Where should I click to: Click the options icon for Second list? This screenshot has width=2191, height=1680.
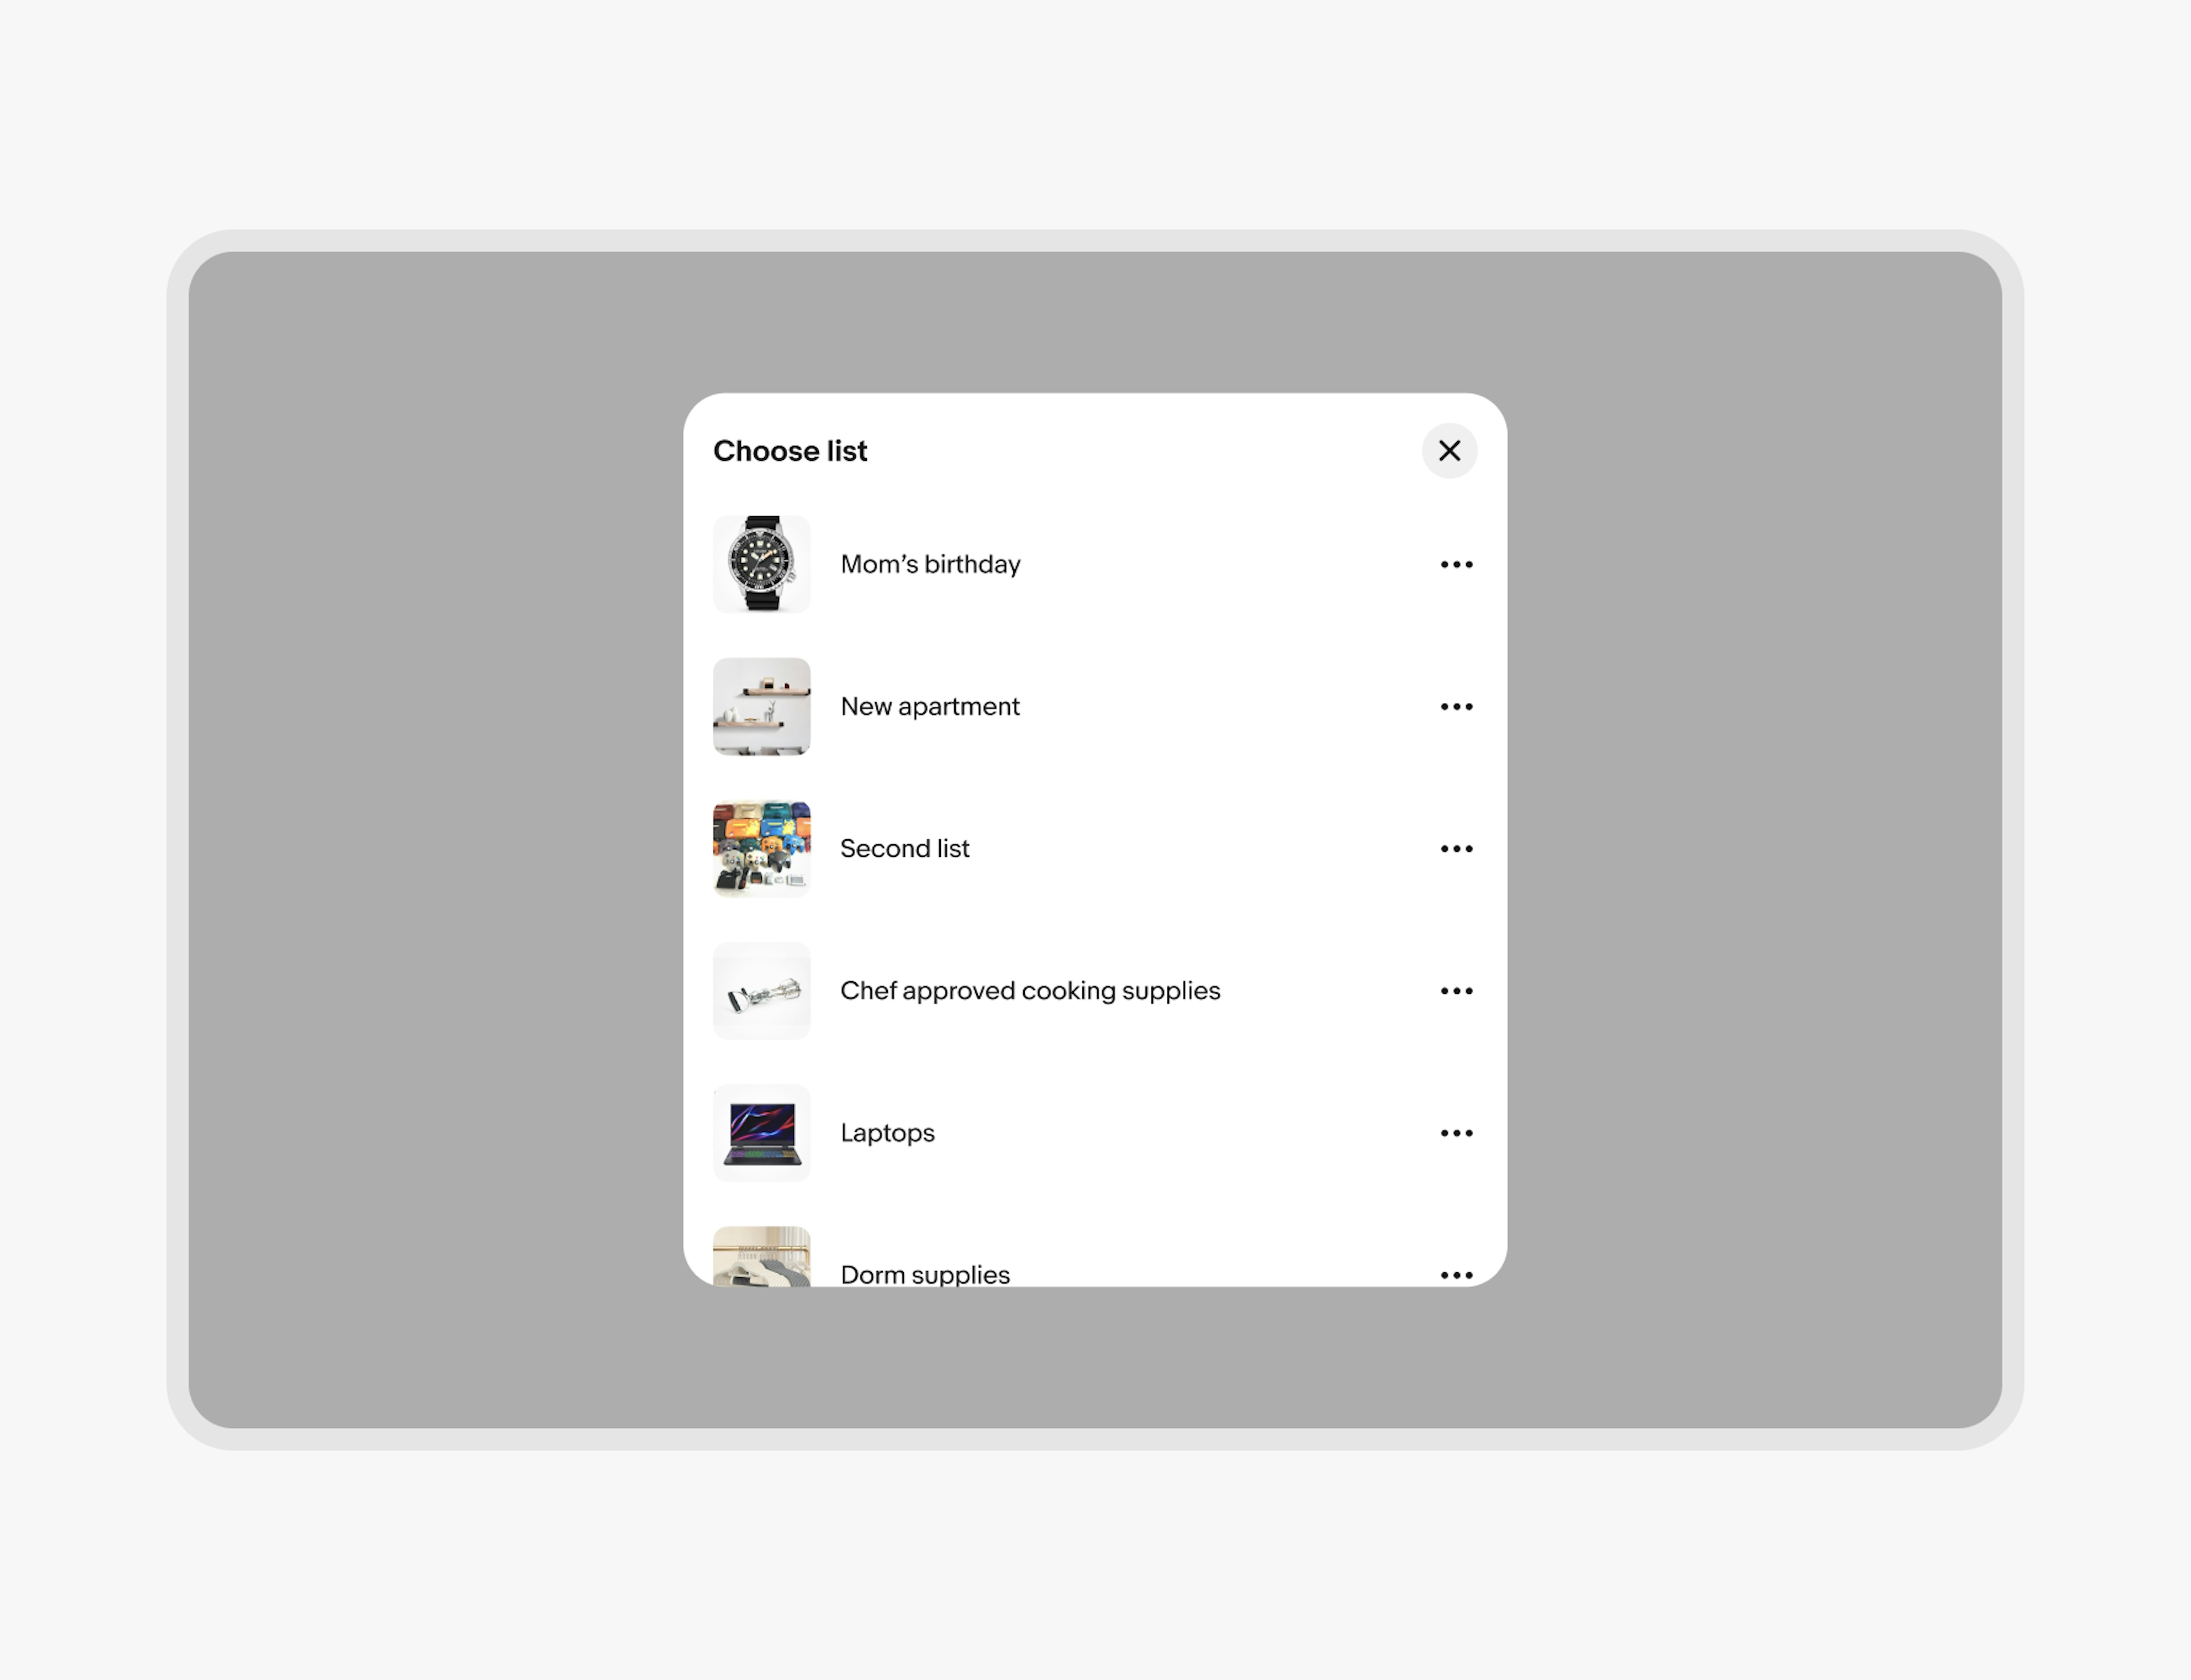1457,849
